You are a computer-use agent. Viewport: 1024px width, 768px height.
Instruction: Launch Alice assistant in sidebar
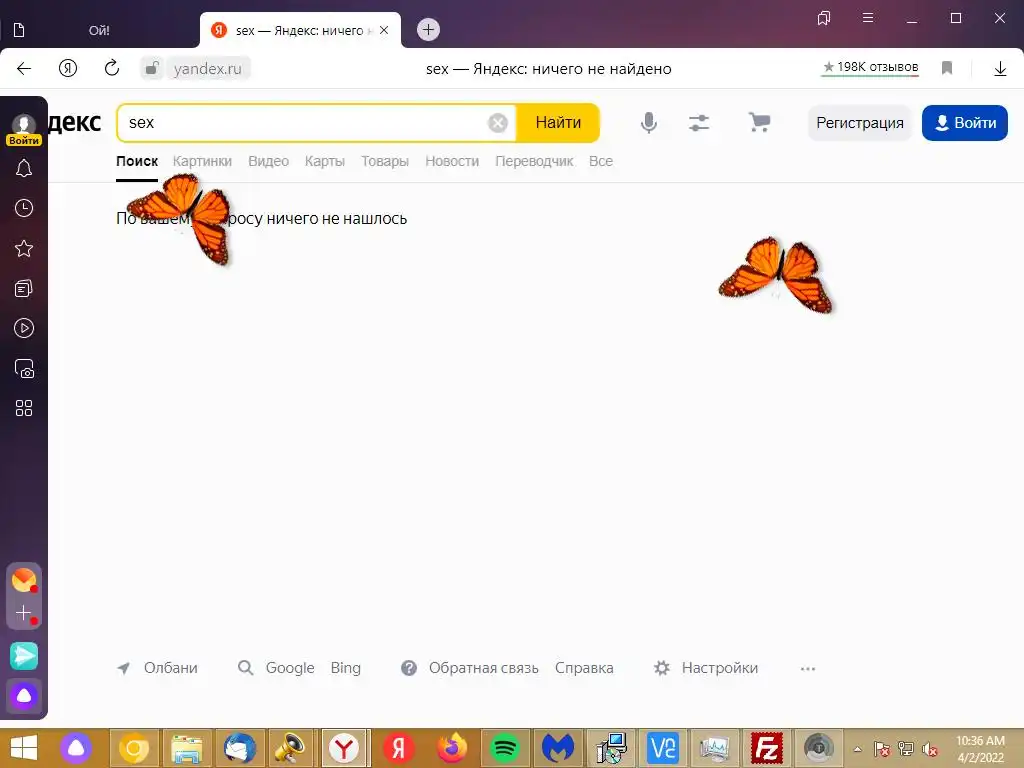click(24, 696)
